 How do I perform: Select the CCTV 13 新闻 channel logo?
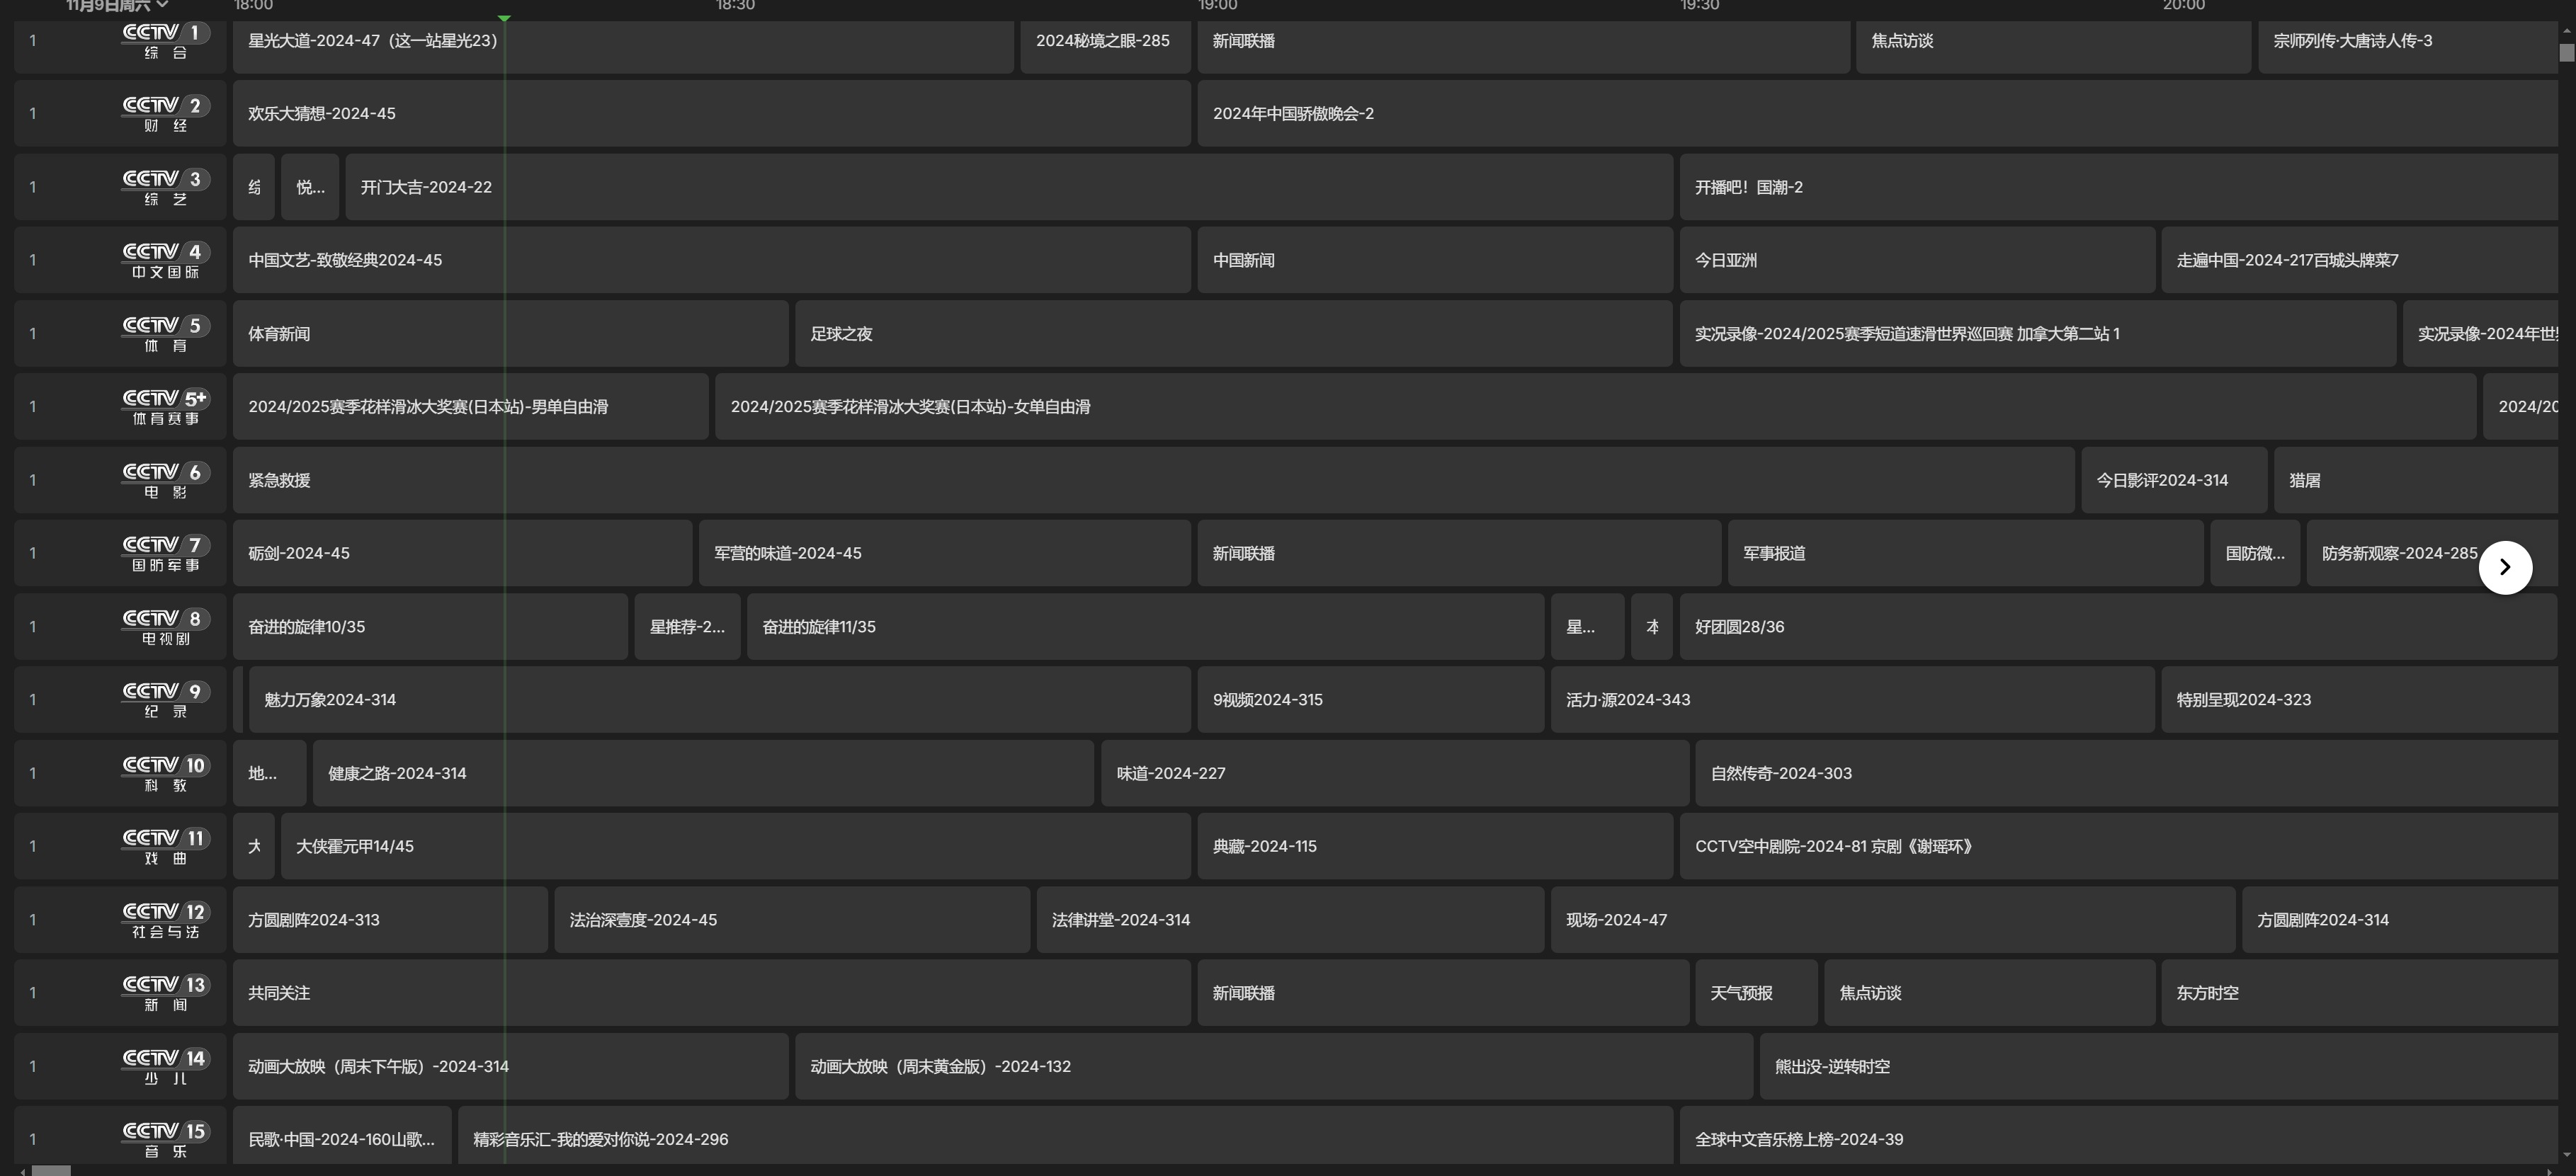coord(166,993)
